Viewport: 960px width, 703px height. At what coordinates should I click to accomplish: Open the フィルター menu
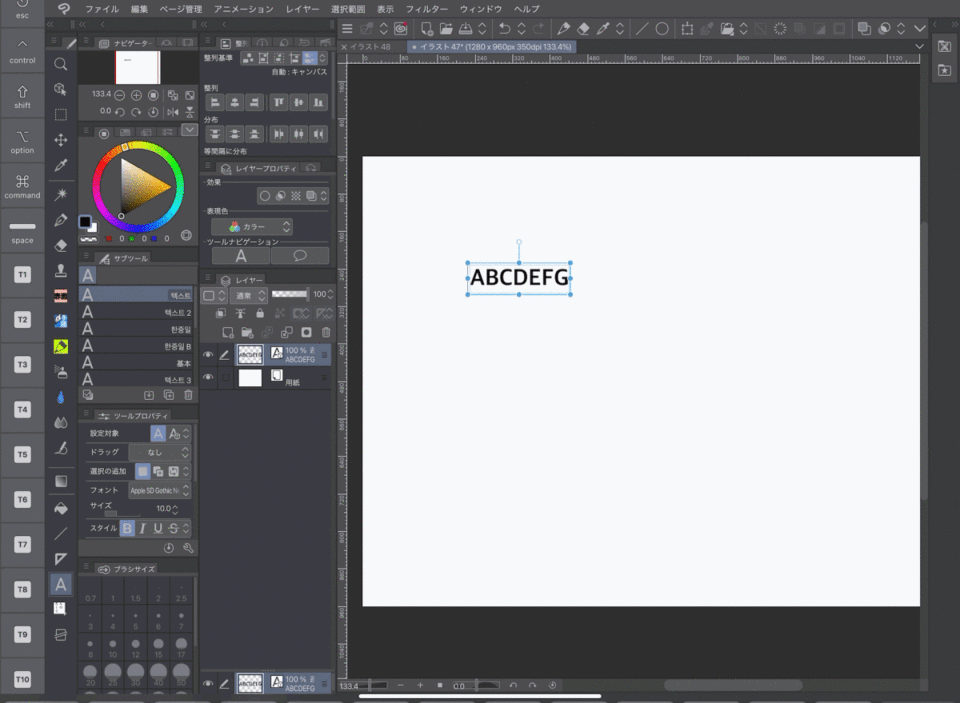(x=427, y=9)
